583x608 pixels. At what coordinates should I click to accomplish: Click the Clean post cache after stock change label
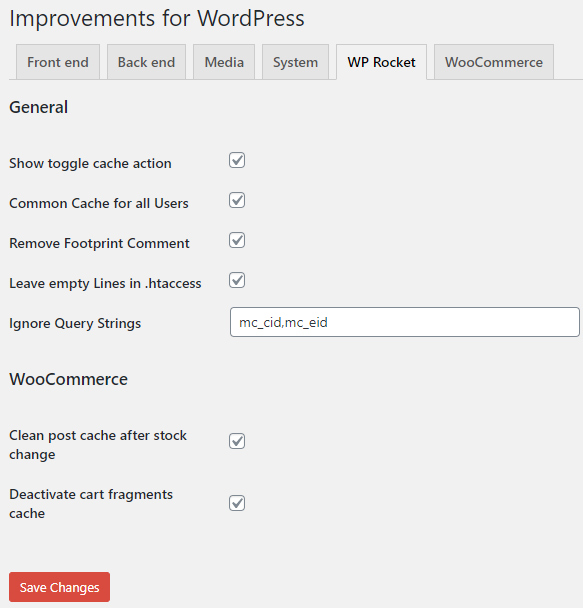[98, 445]
